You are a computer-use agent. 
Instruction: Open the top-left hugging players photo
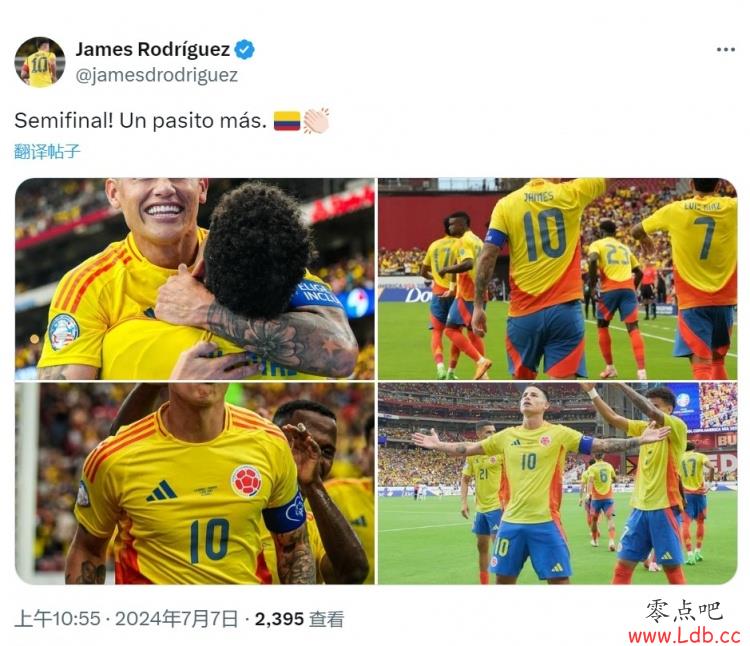[195, 279]
